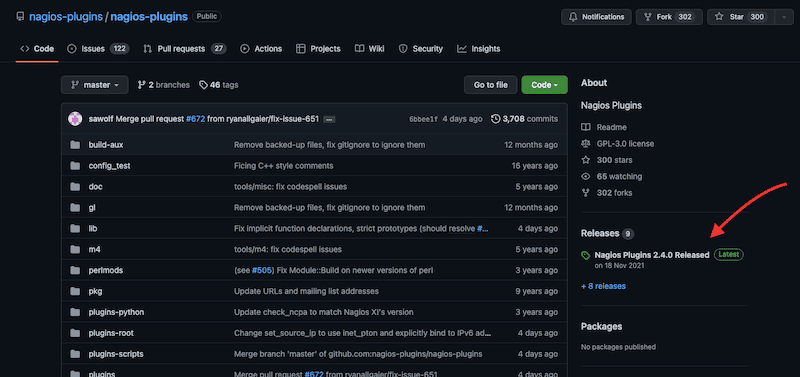The height and width of the screenshot is (377, 800).
Task: Click the folder icon beside pkg
Action: pos(75,291)
